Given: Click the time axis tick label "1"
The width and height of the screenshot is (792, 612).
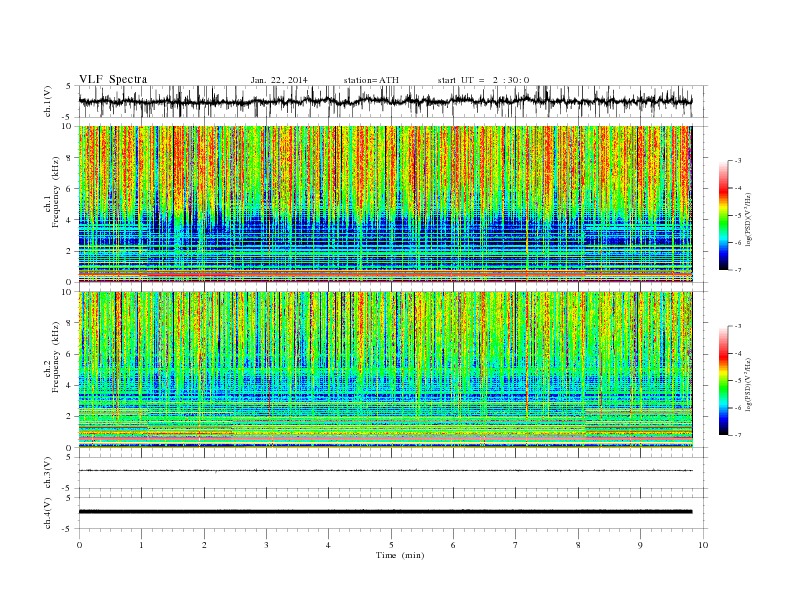Looking at the screenshot, I should (x=141, y=545).
